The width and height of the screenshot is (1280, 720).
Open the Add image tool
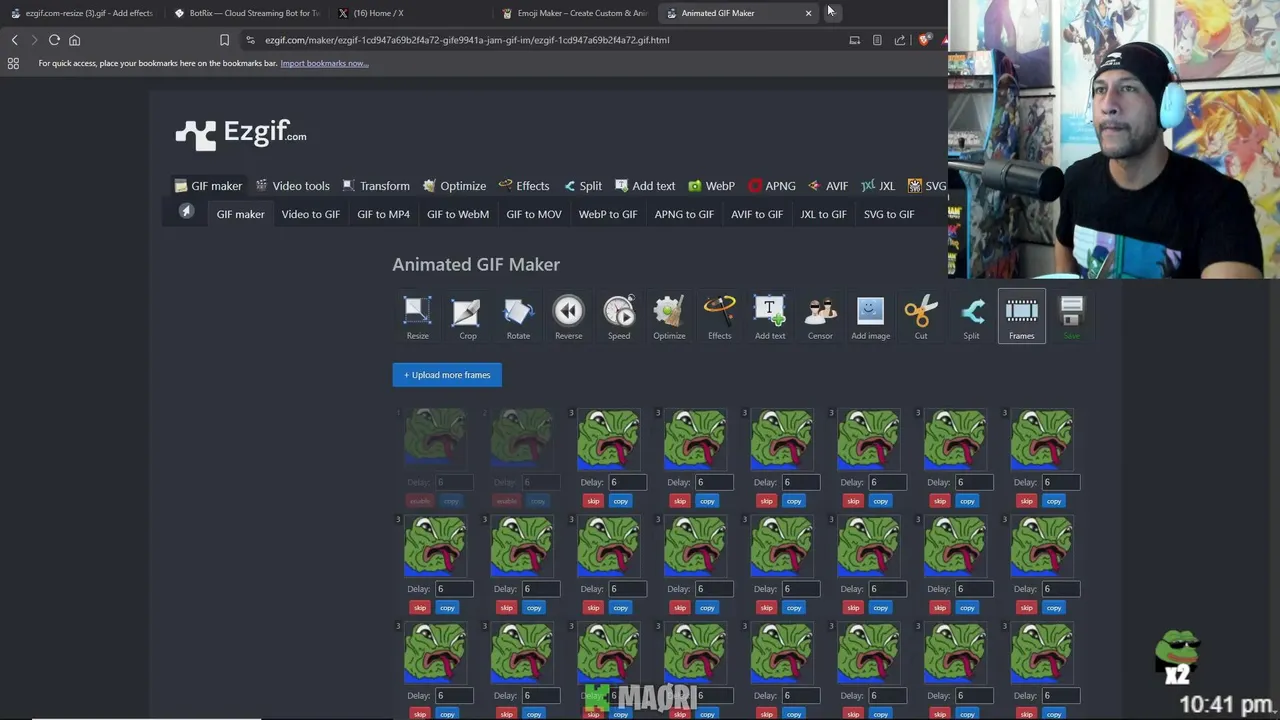(870, 317)
